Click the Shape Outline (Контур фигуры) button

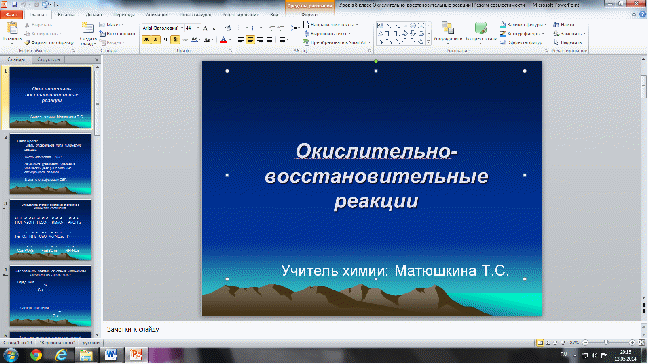tap(522, 33)
